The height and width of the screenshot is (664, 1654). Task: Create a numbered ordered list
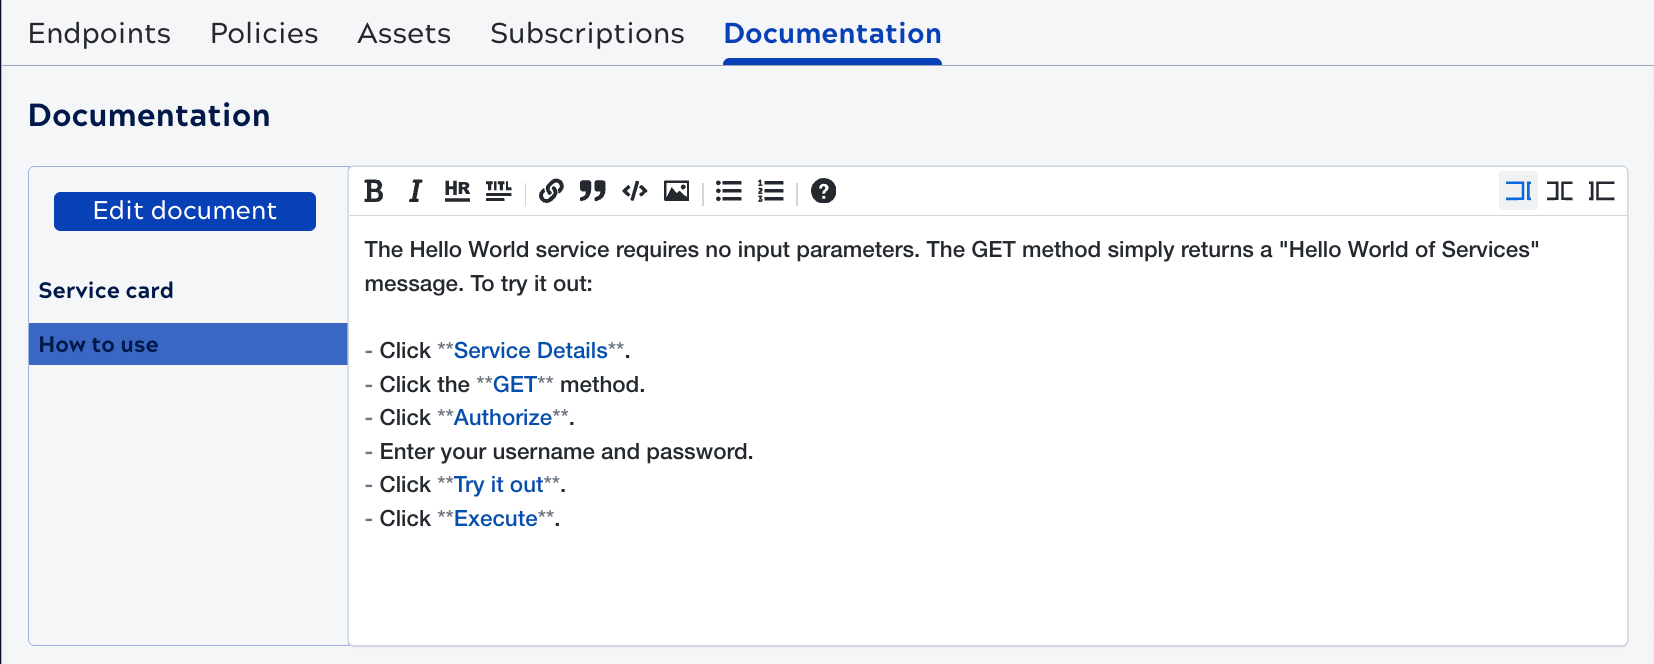pos(770,191)
